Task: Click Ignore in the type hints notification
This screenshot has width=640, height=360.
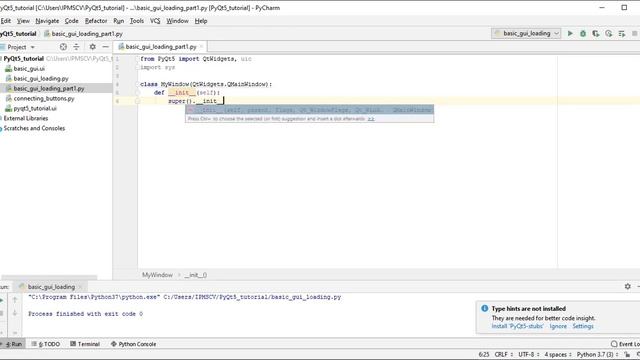Action: click(x=558, y=326)
